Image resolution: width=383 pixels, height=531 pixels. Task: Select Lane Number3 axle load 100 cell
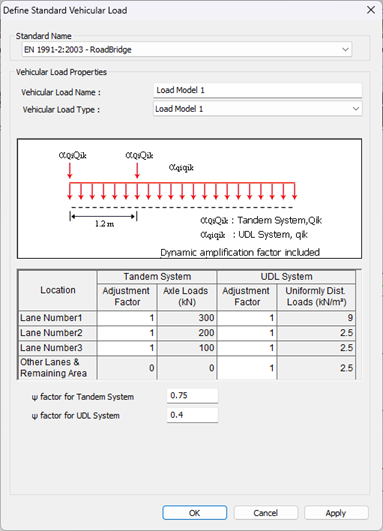(187, 347)
